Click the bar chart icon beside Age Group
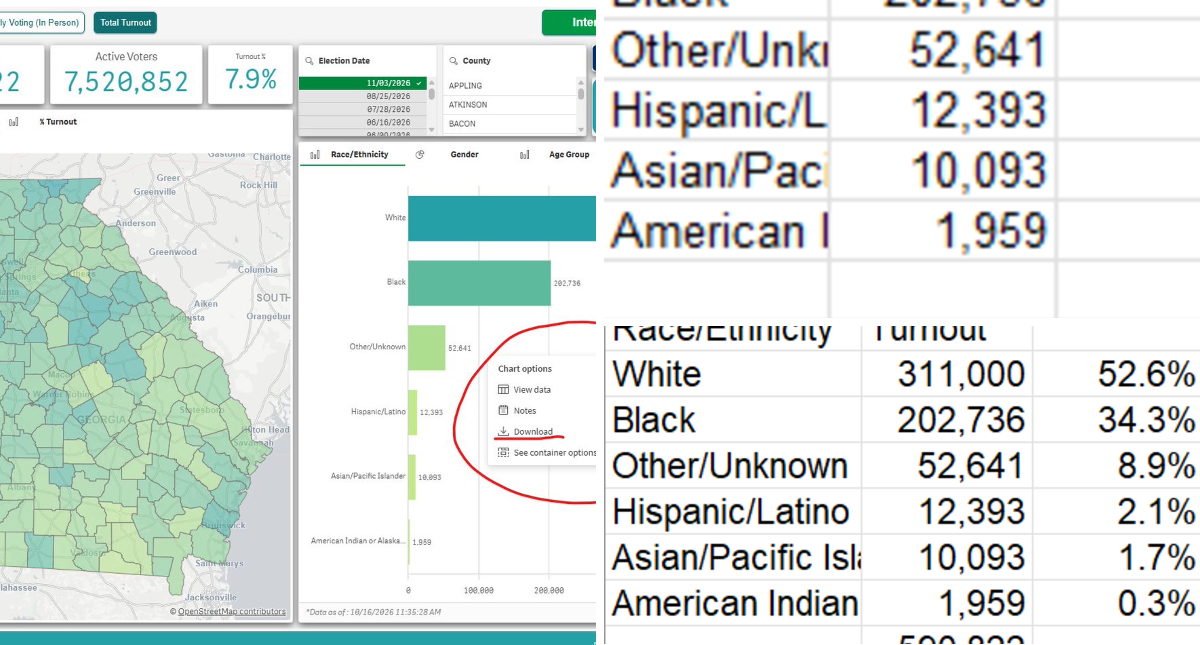This screenshot has width=1200, height=645. (x=524, y=155)
